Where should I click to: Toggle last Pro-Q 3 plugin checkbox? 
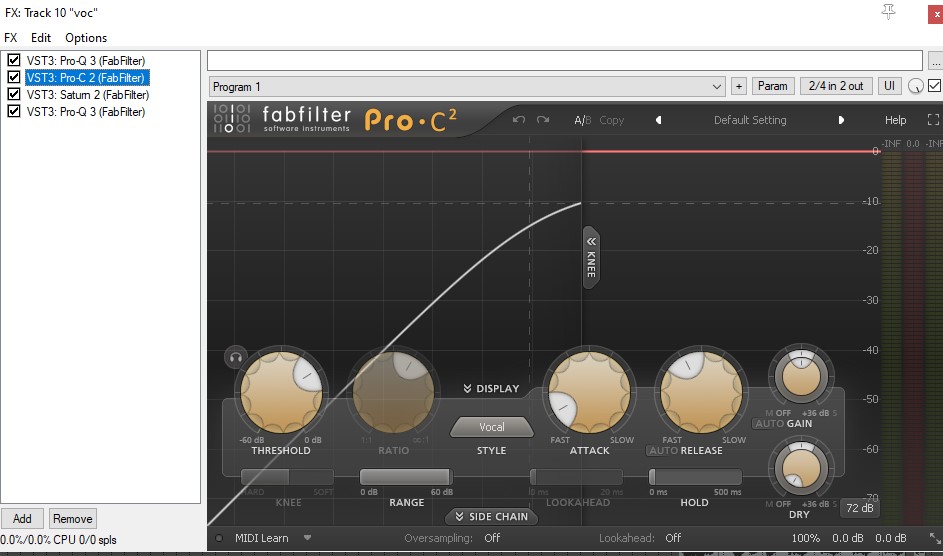[x=14, y=111]
